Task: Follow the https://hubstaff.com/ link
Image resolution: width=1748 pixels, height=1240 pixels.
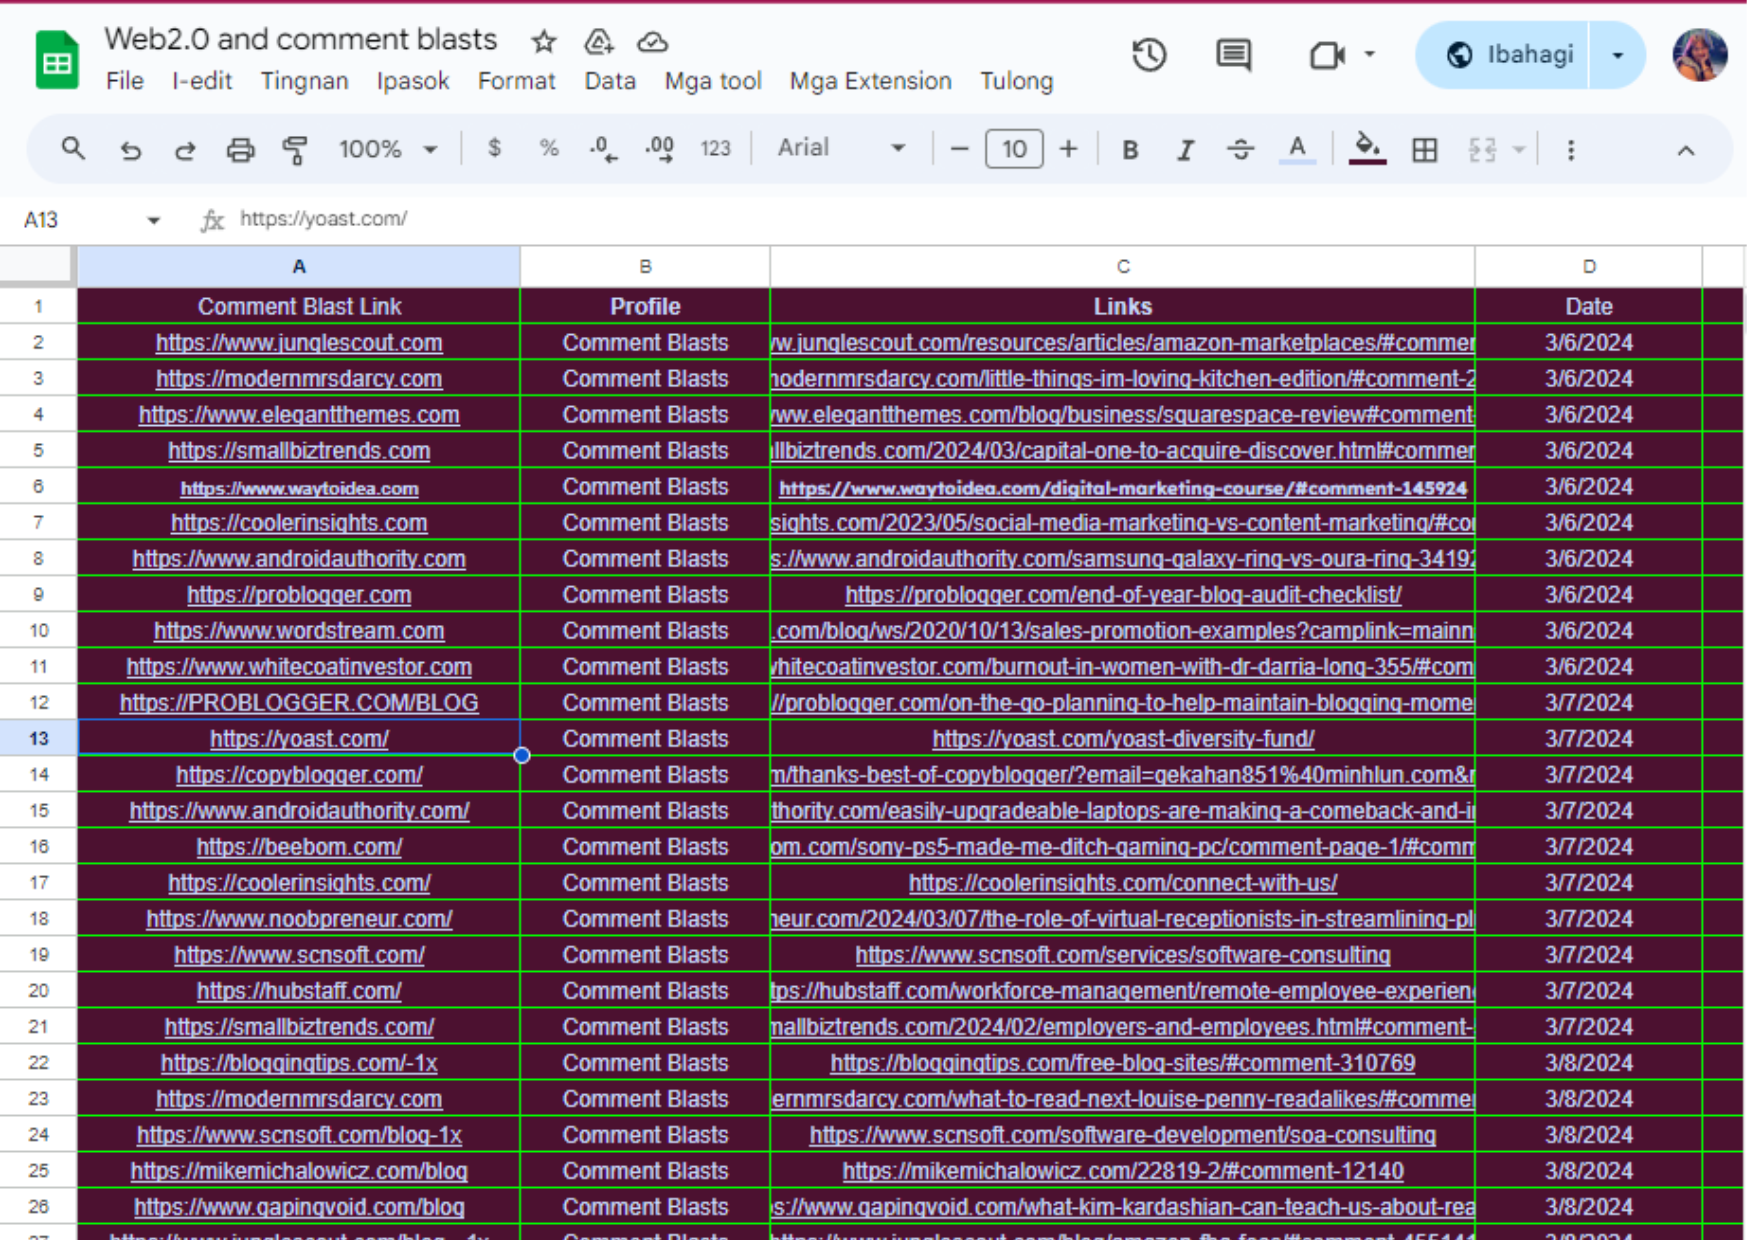Action: click(299, 991)
